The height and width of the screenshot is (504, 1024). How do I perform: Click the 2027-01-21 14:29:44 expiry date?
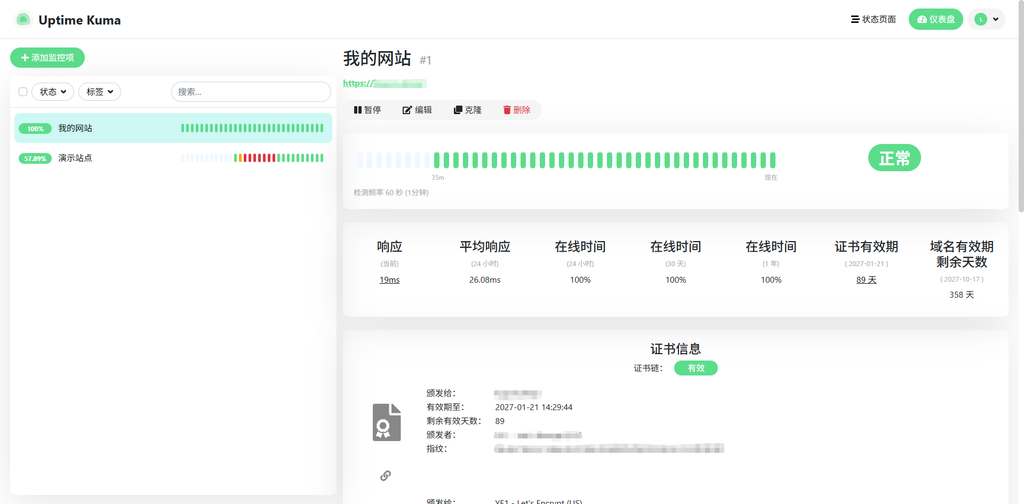[534, 407]
